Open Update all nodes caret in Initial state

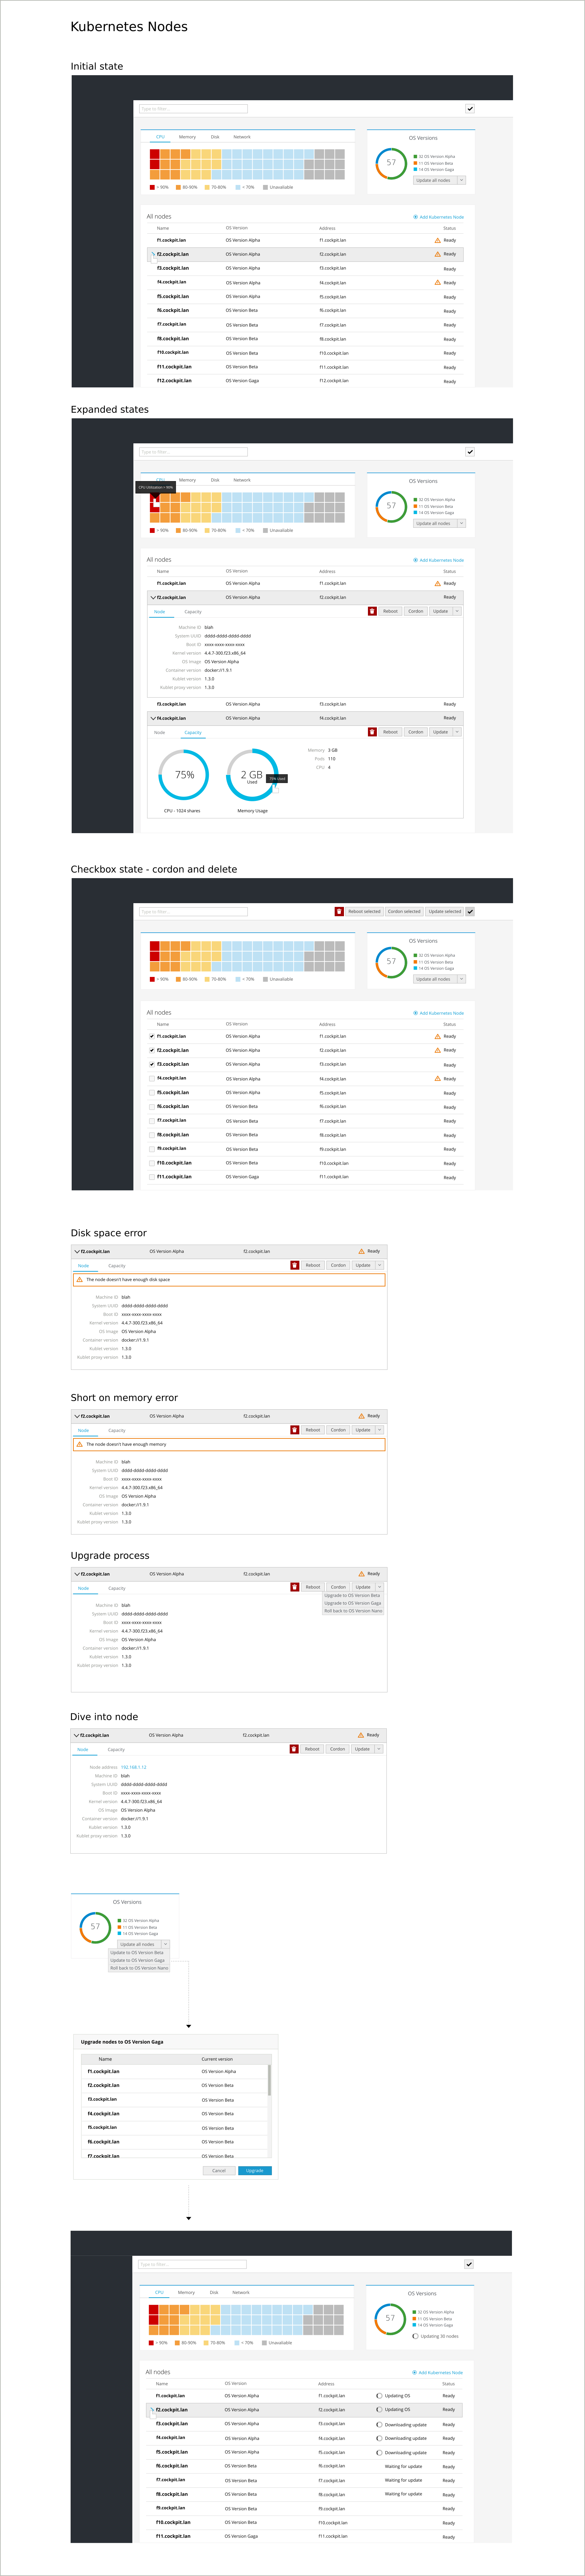click(461, 180)
